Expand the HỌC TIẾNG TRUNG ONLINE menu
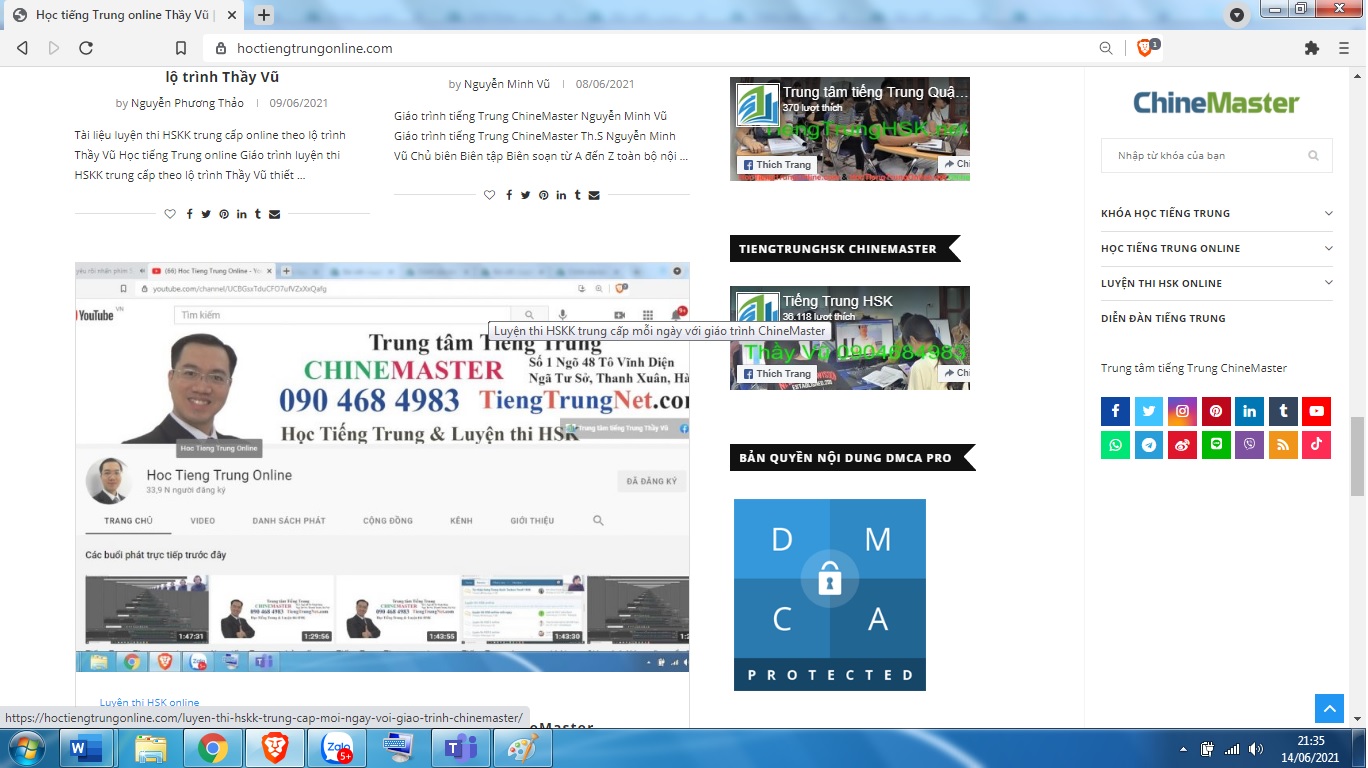Screen dimensions: 1368x768 (x=1328, y=248)
